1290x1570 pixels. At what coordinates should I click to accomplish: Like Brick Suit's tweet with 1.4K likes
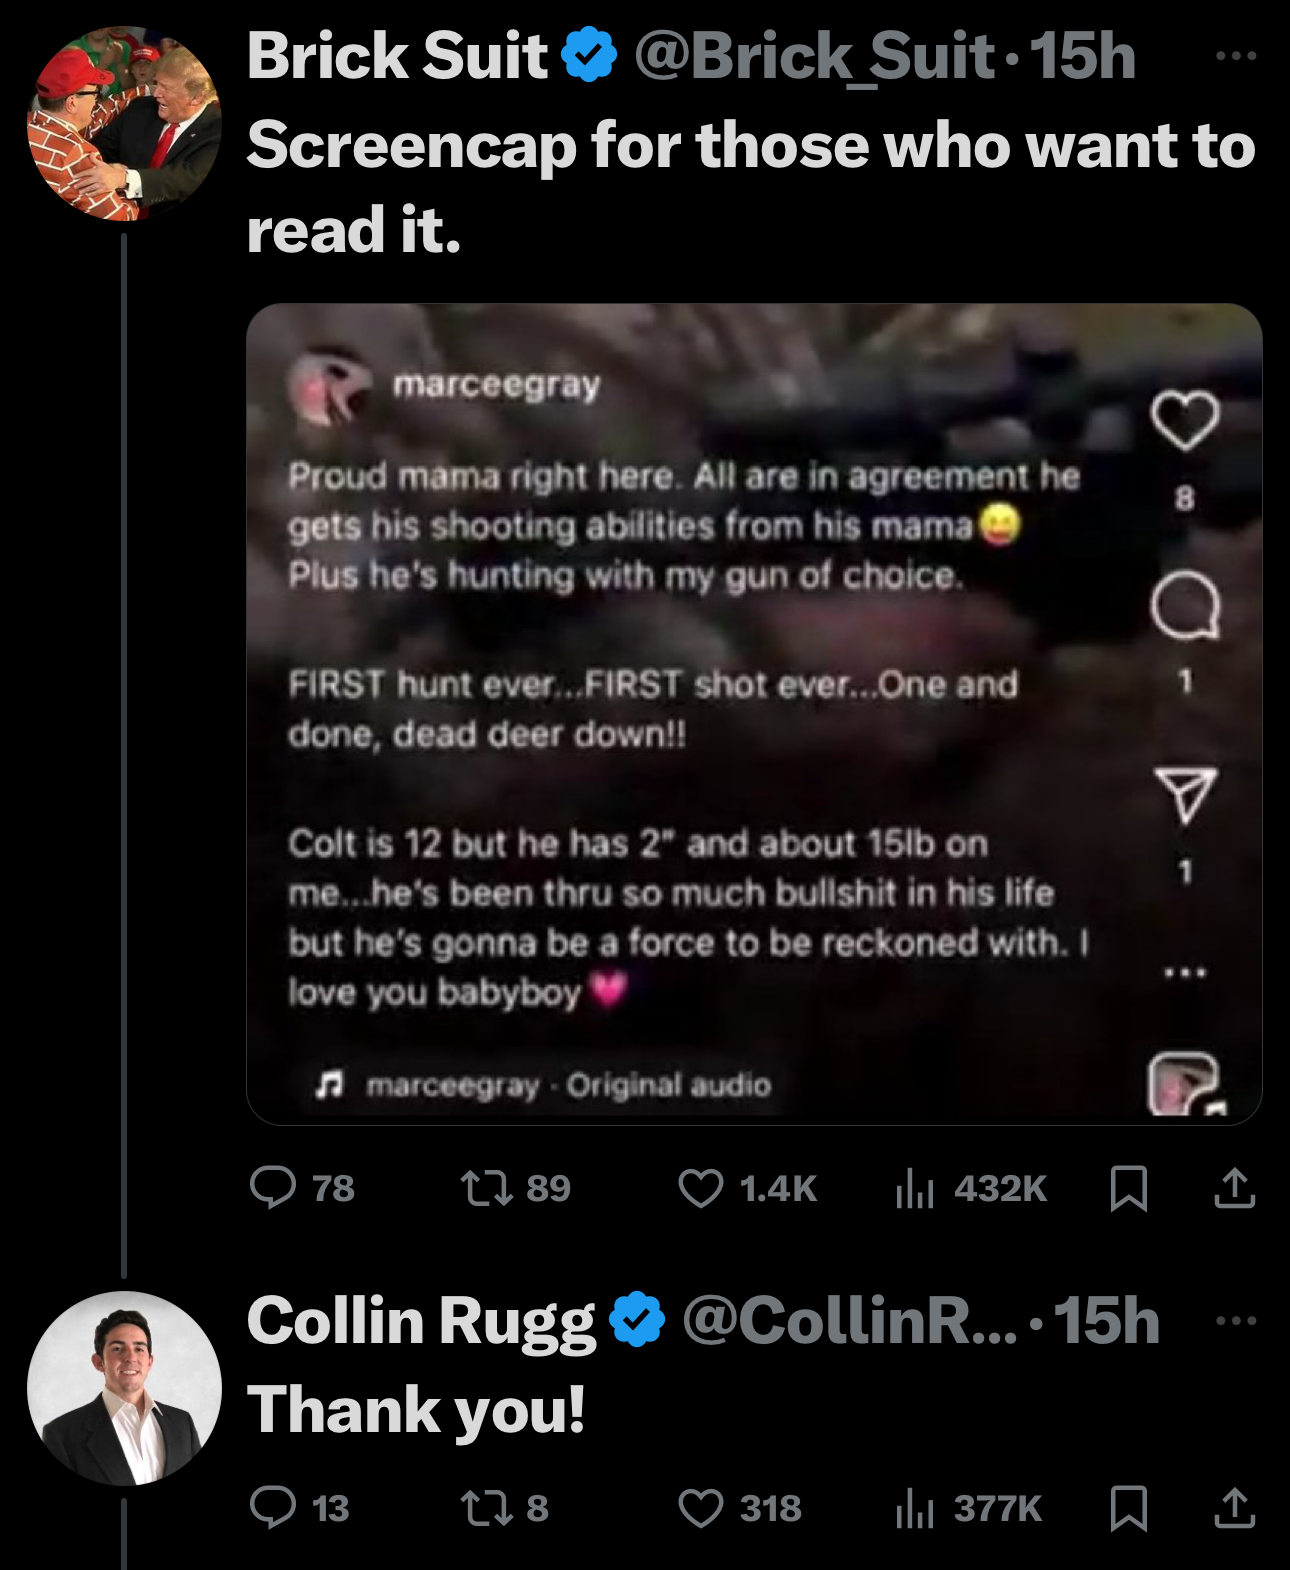700,1188
